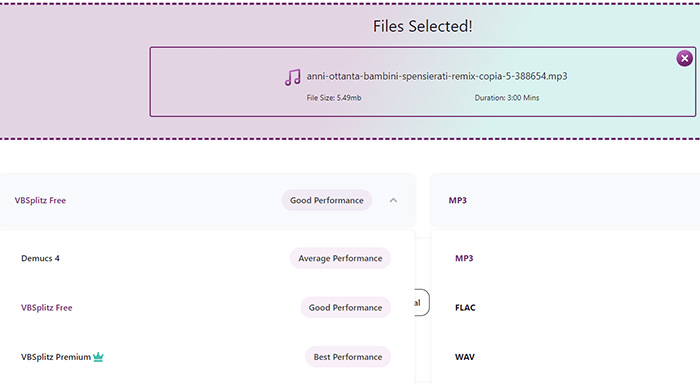The width and height of the screenshot is (700, 384).
Task: Open the VBSplitz Free model selector header
Action: tap(208, 200)
